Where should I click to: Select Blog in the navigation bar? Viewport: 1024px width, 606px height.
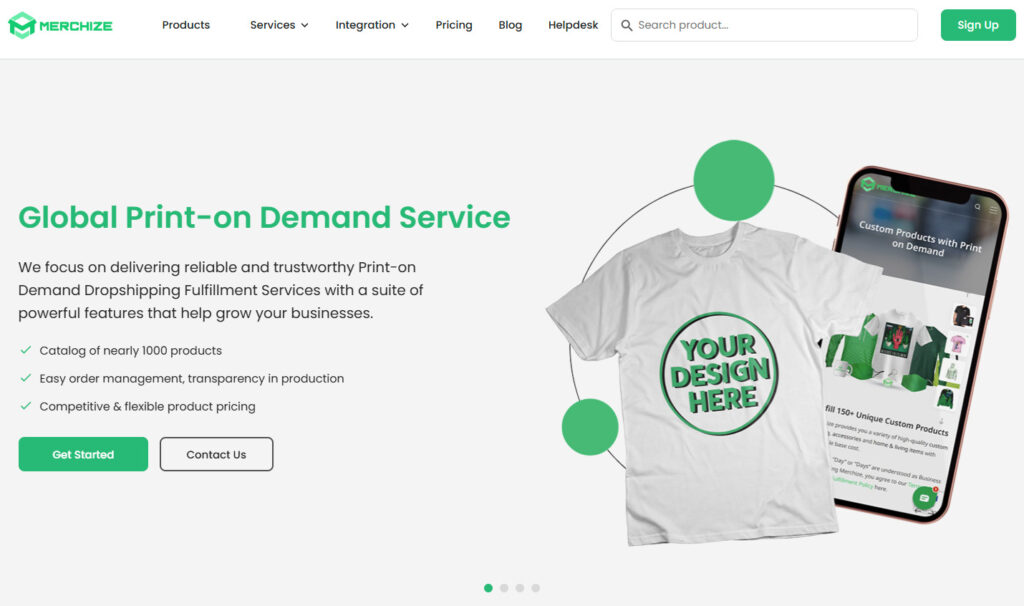coord(510,25)
